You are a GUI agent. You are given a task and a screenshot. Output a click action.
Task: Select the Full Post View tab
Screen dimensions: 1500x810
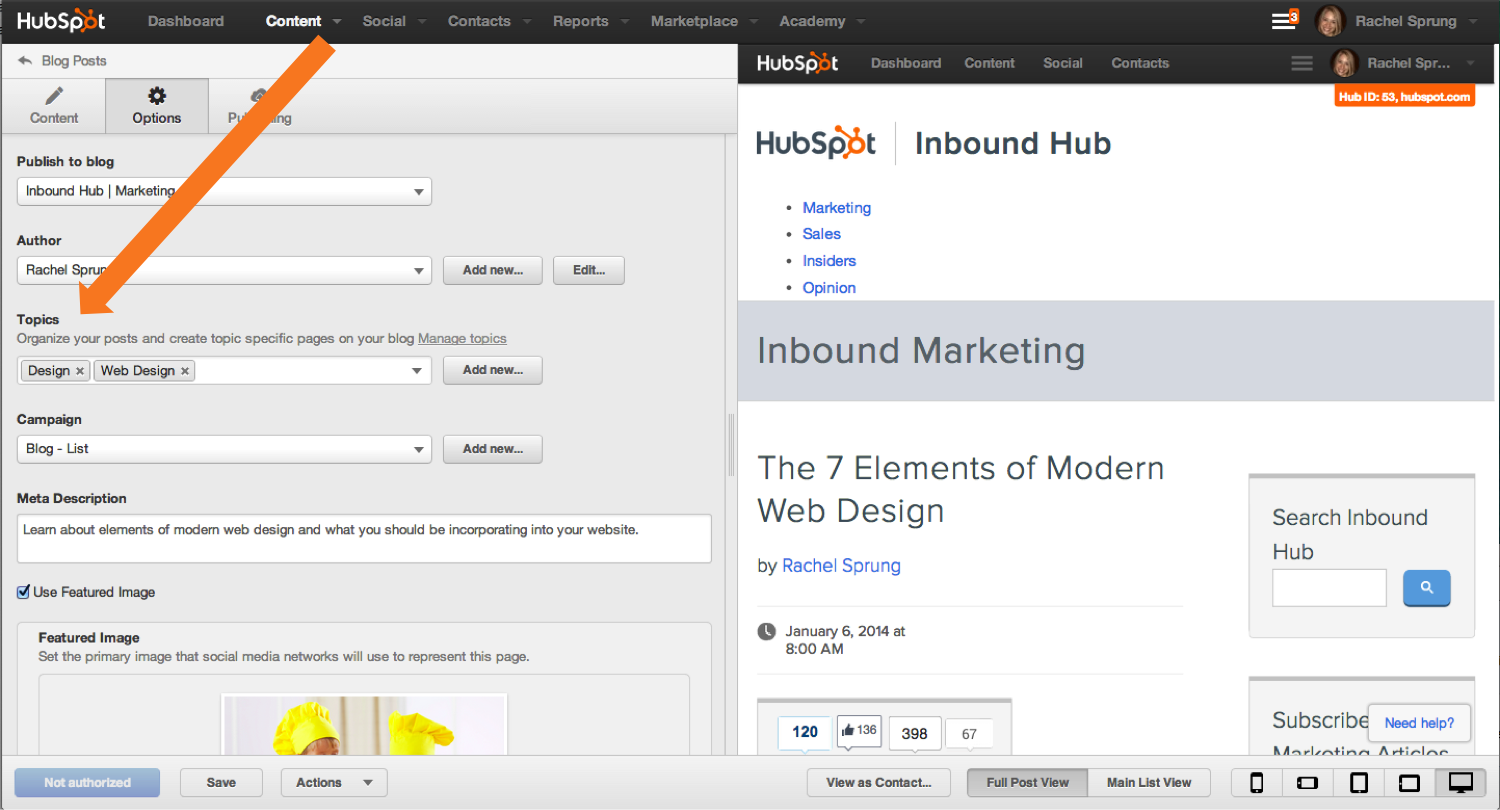coord(1028,783)
